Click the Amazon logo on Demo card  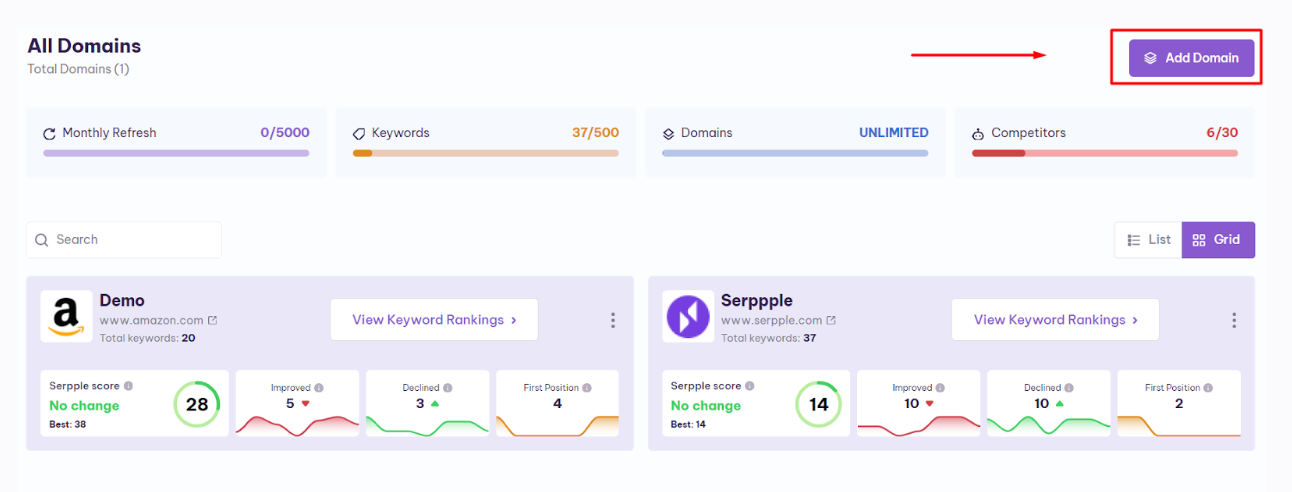pos(66,316)
